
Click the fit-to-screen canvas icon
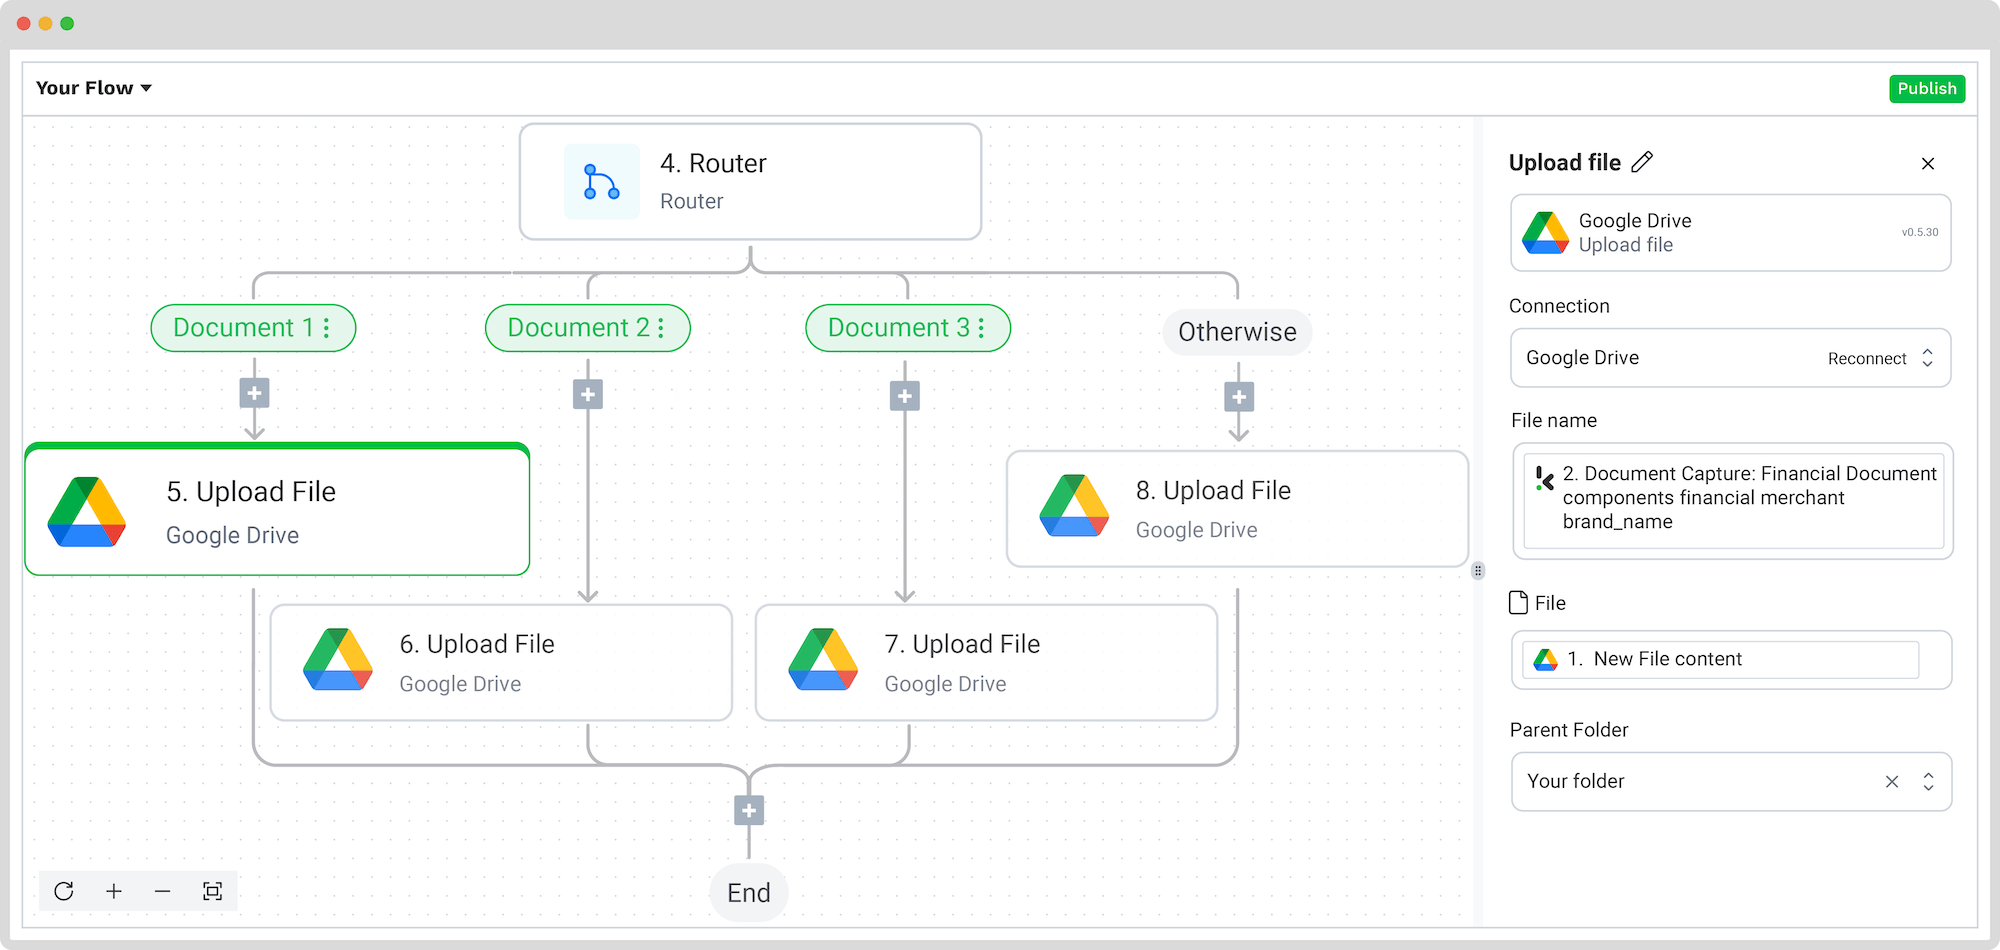tap(212, 891)
